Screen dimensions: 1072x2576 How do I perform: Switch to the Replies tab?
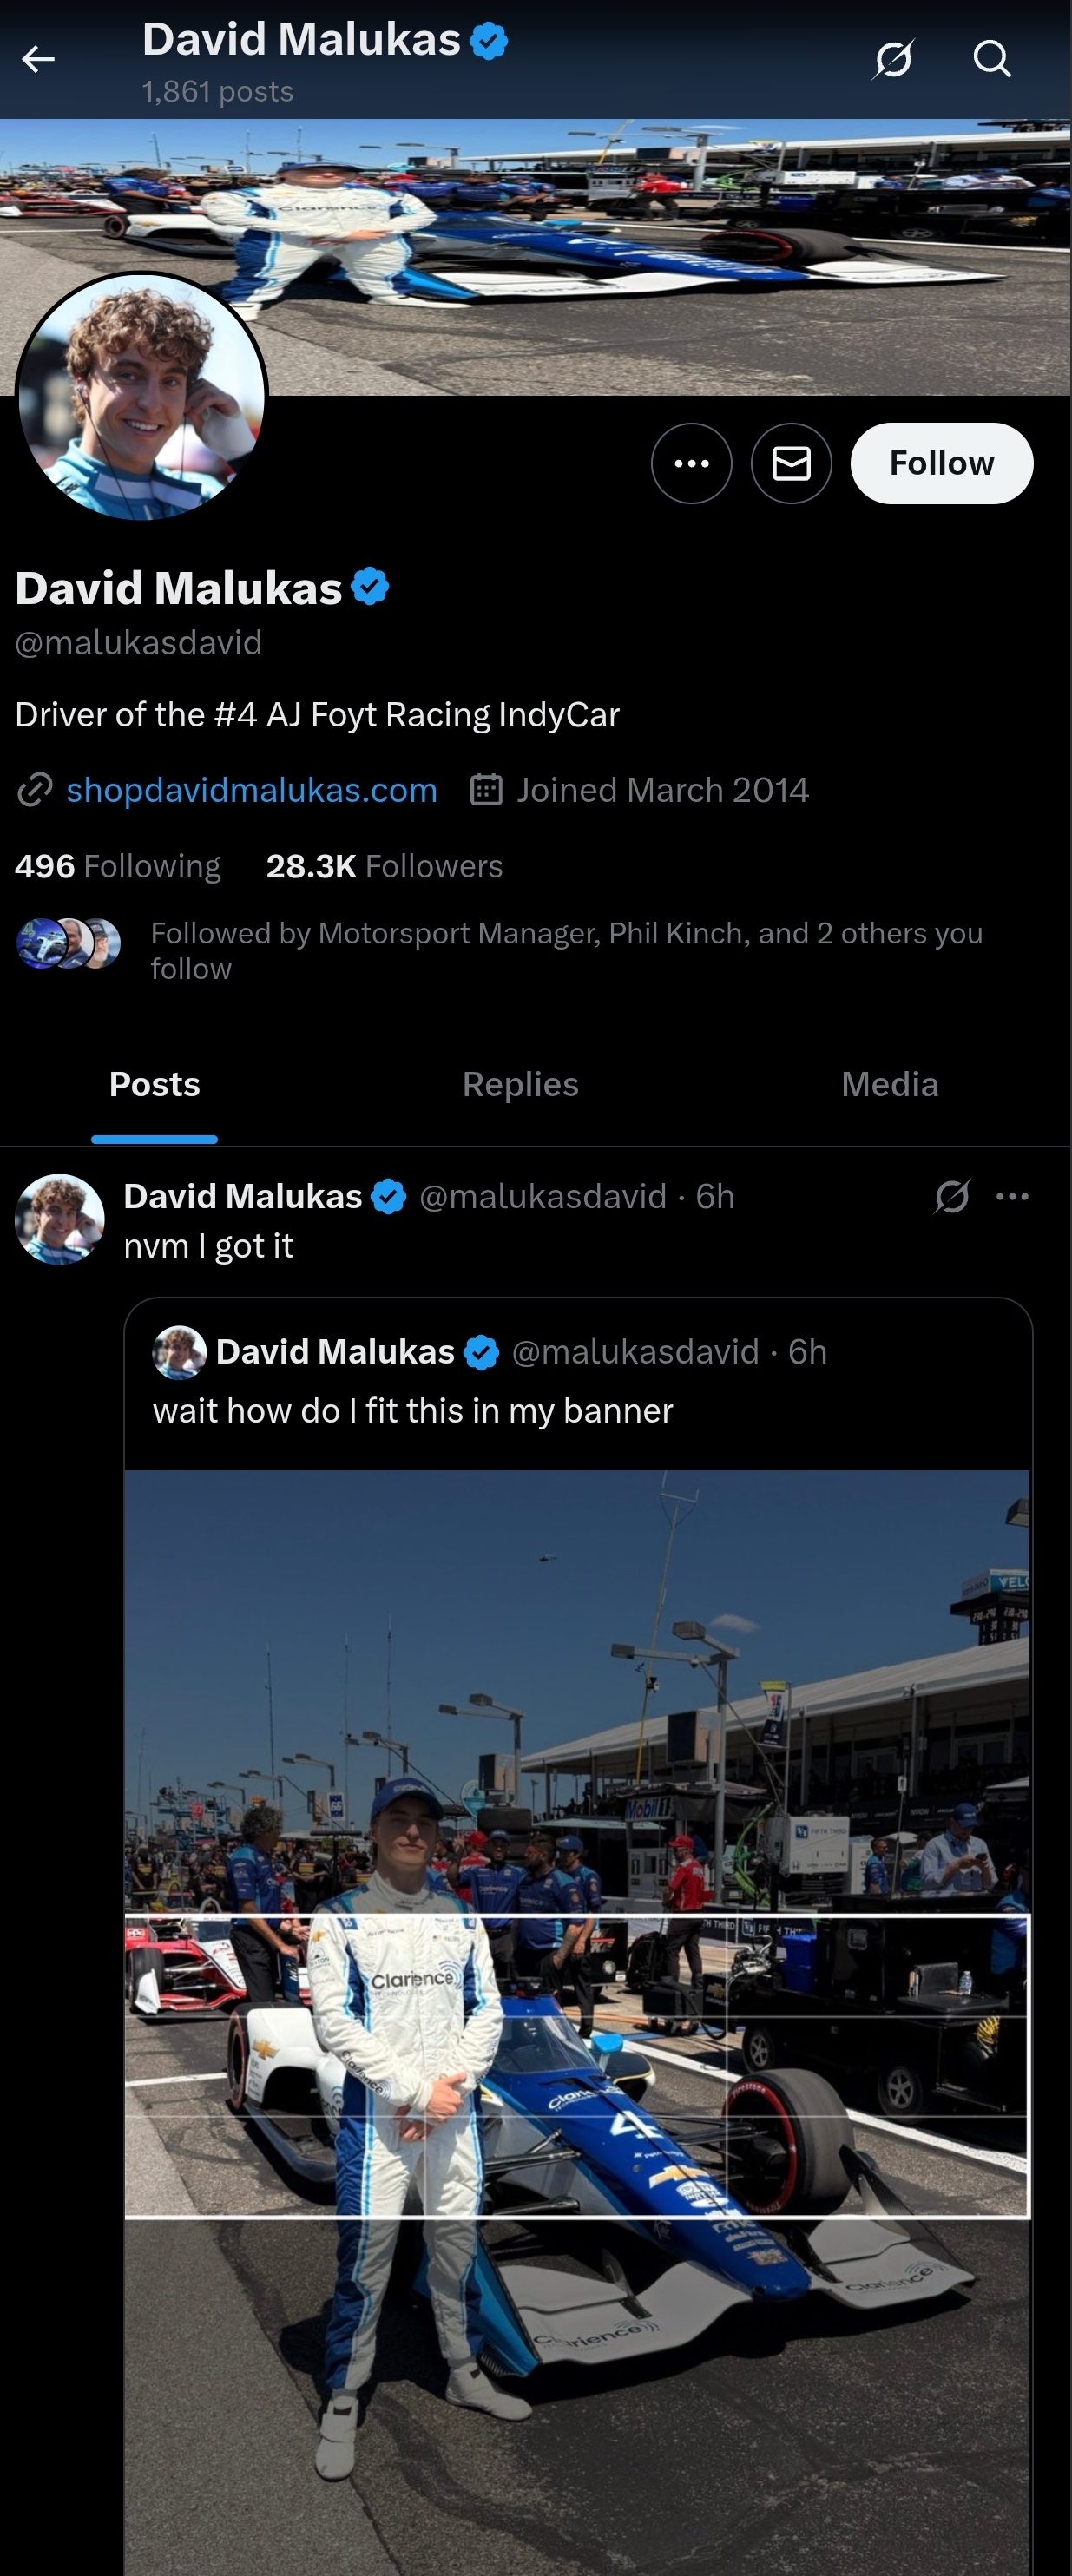(520, 1085)
